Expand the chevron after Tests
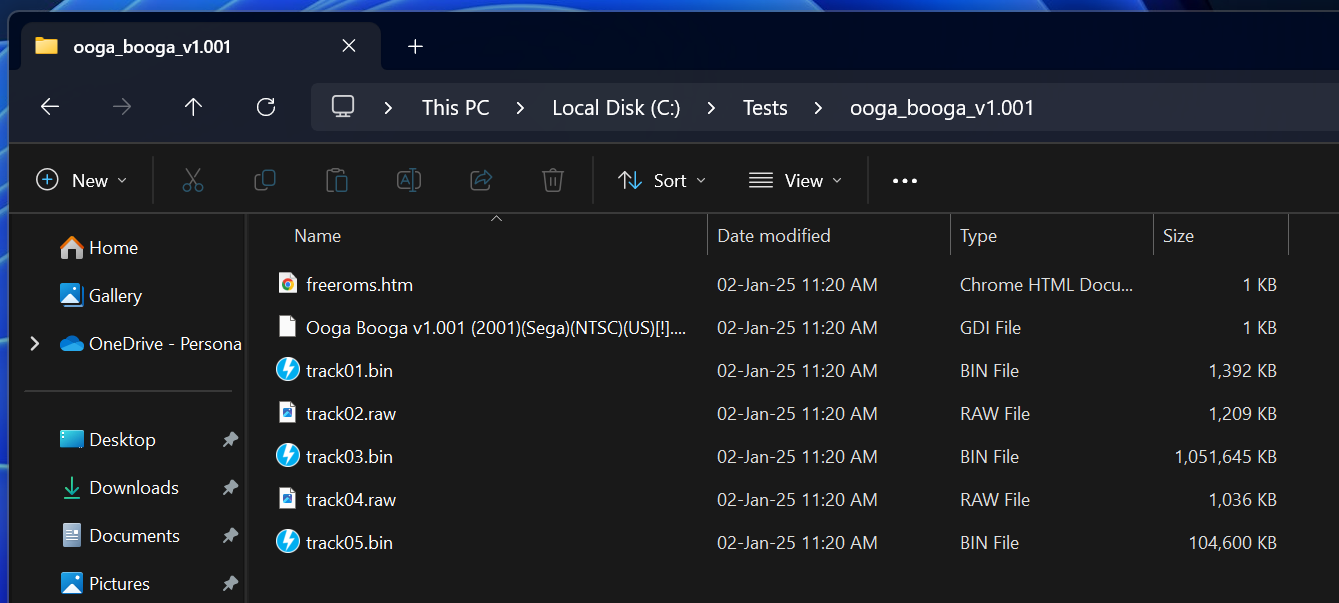The height and width of the screenshot is (603, 1339). (818, 108)
